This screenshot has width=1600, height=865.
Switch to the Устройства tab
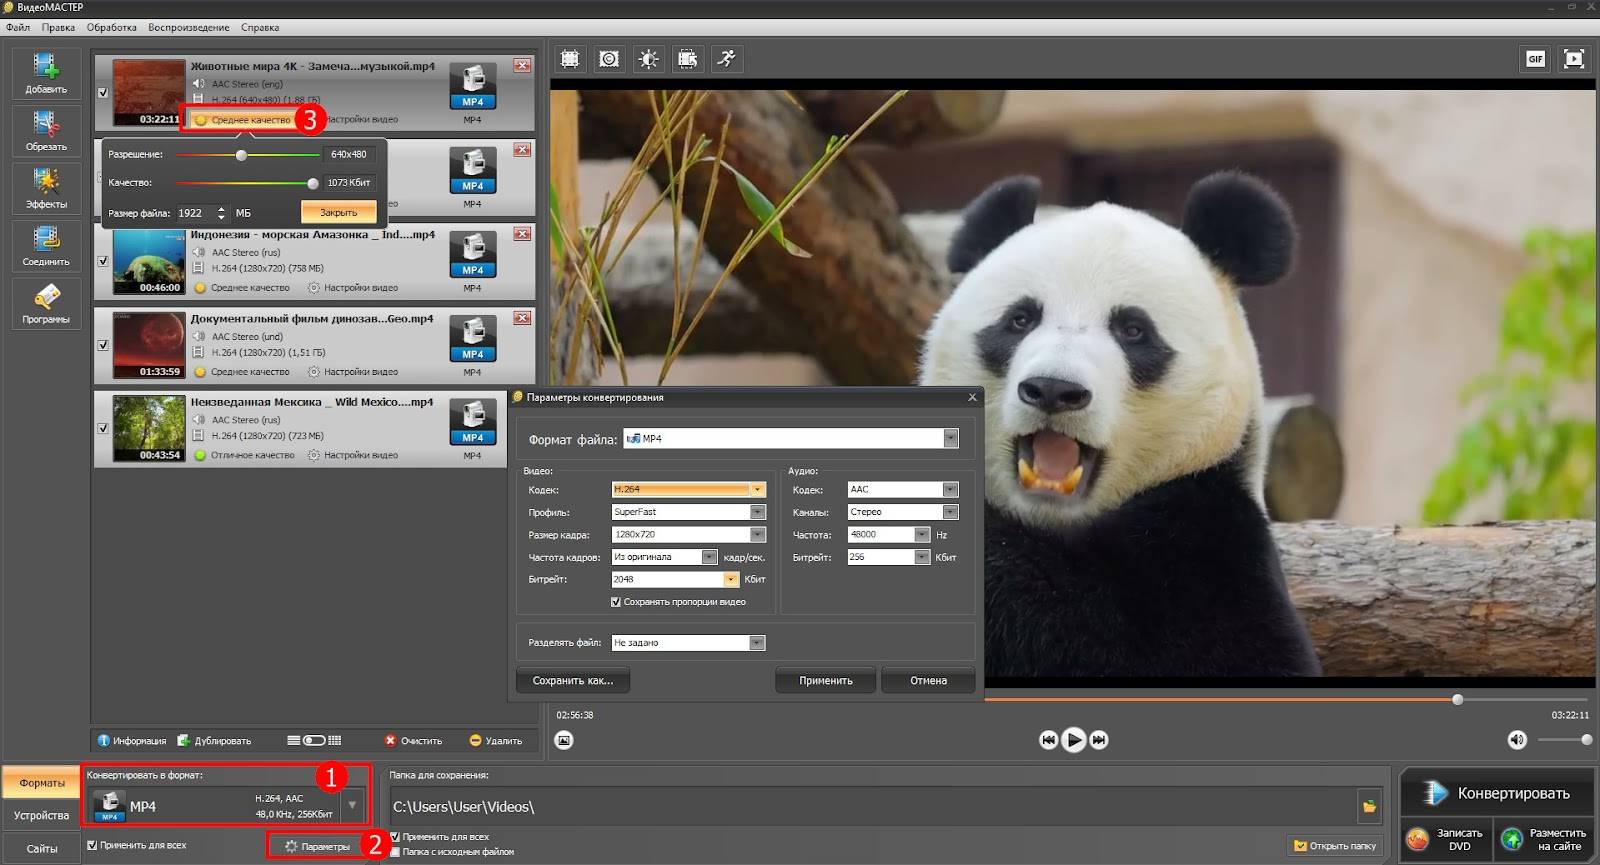41,816
